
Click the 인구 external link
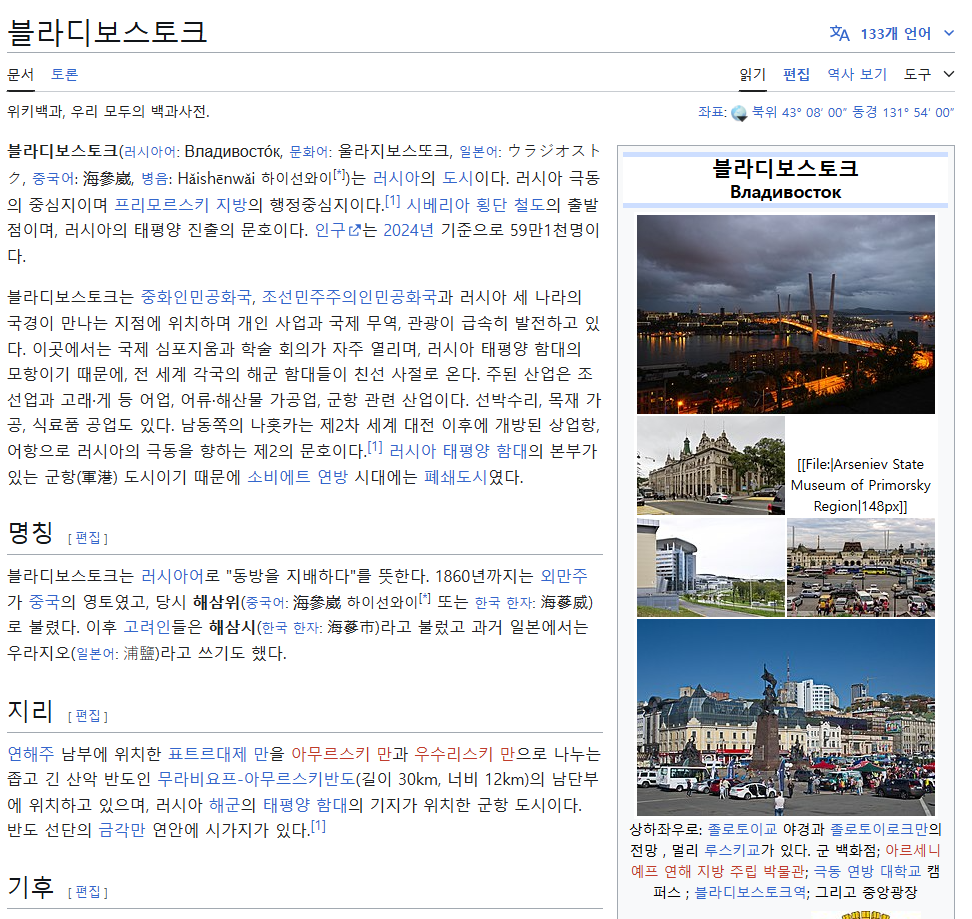point(338,231)
